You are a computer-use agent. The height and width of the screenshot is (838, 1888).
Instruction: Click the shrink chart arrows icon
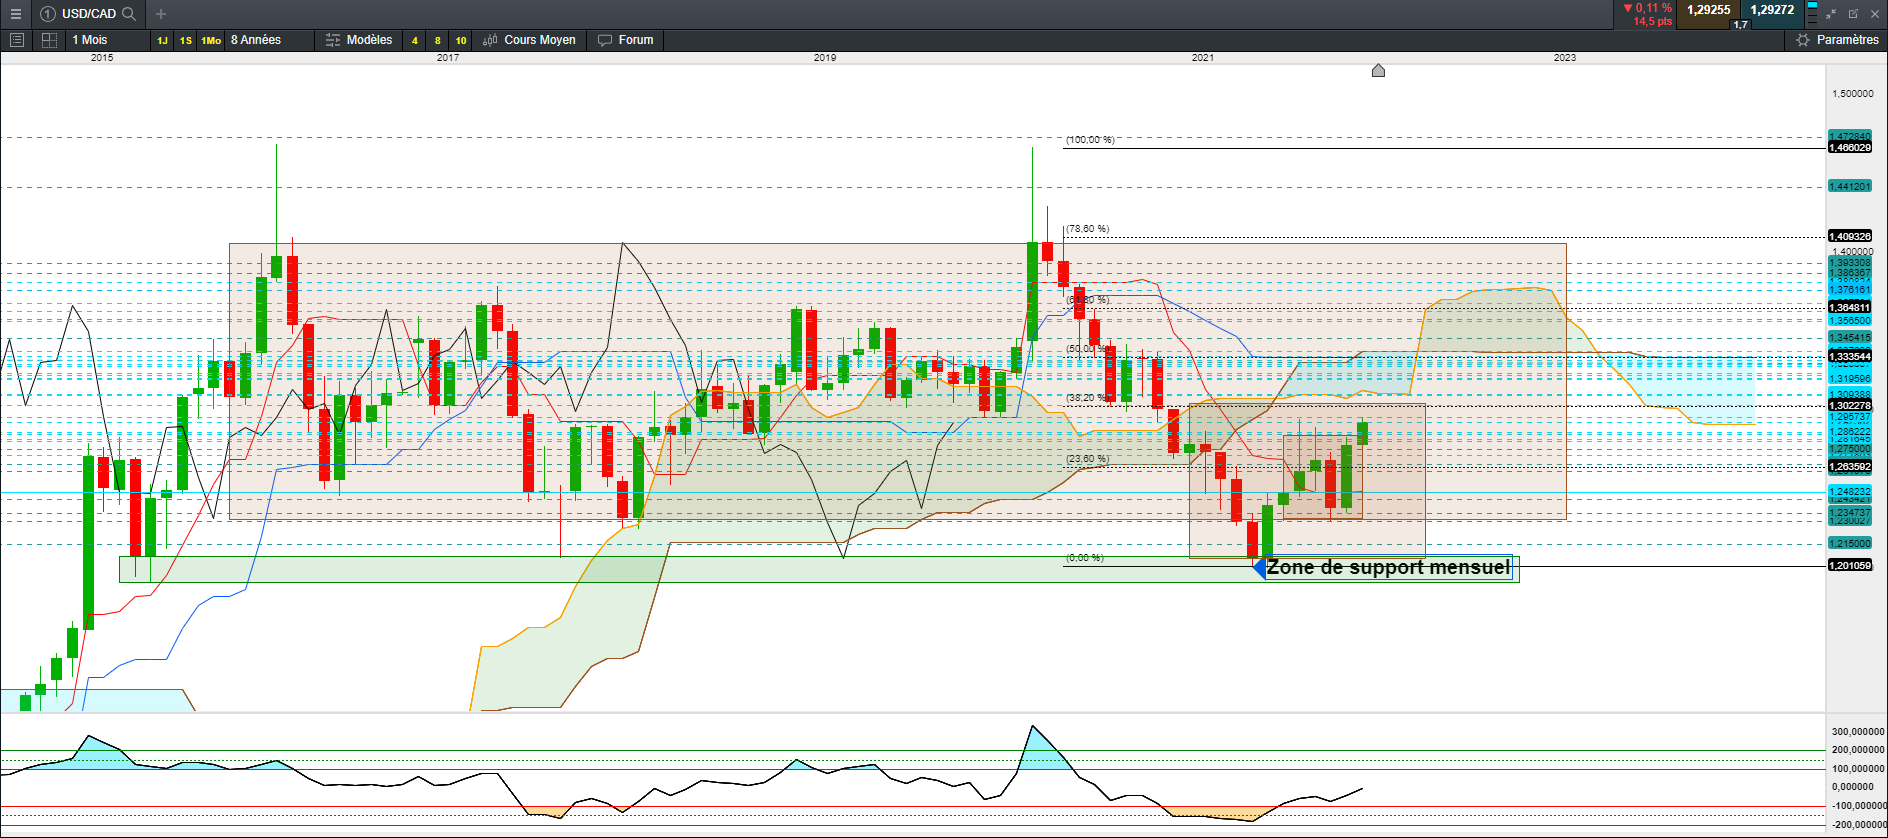tap(1831, 14)
